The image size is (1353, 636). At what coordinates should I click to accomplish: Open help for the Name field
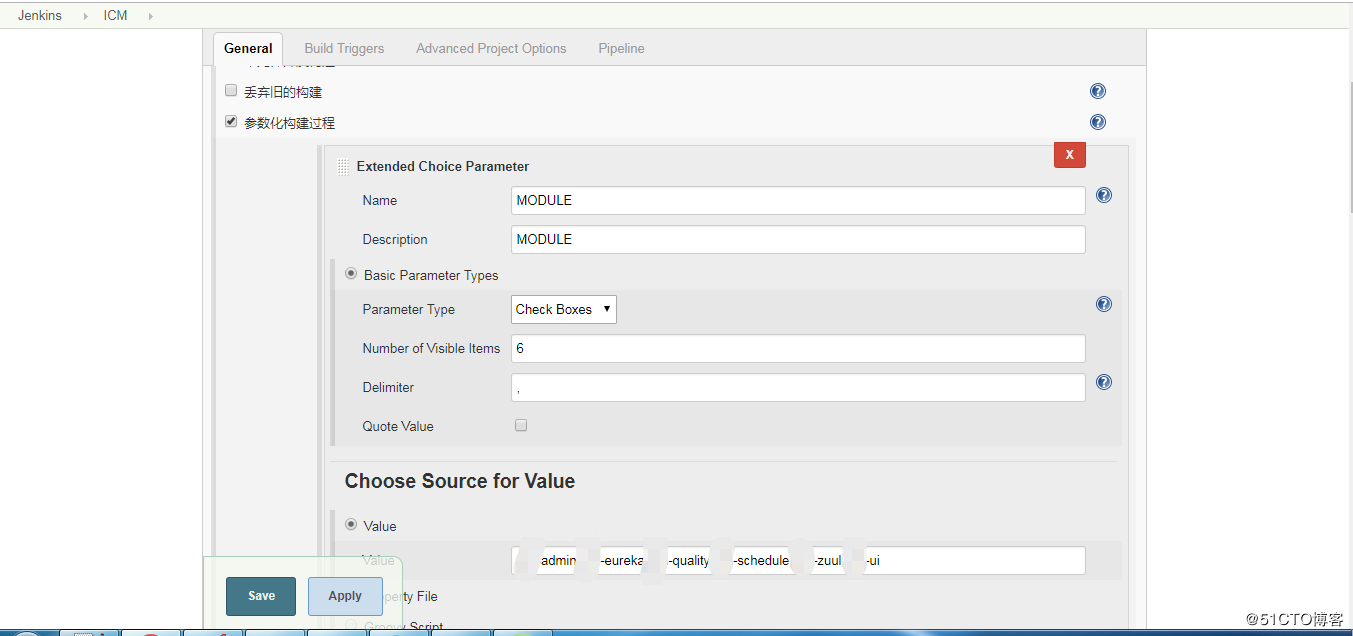click(x=1103, y=195)
